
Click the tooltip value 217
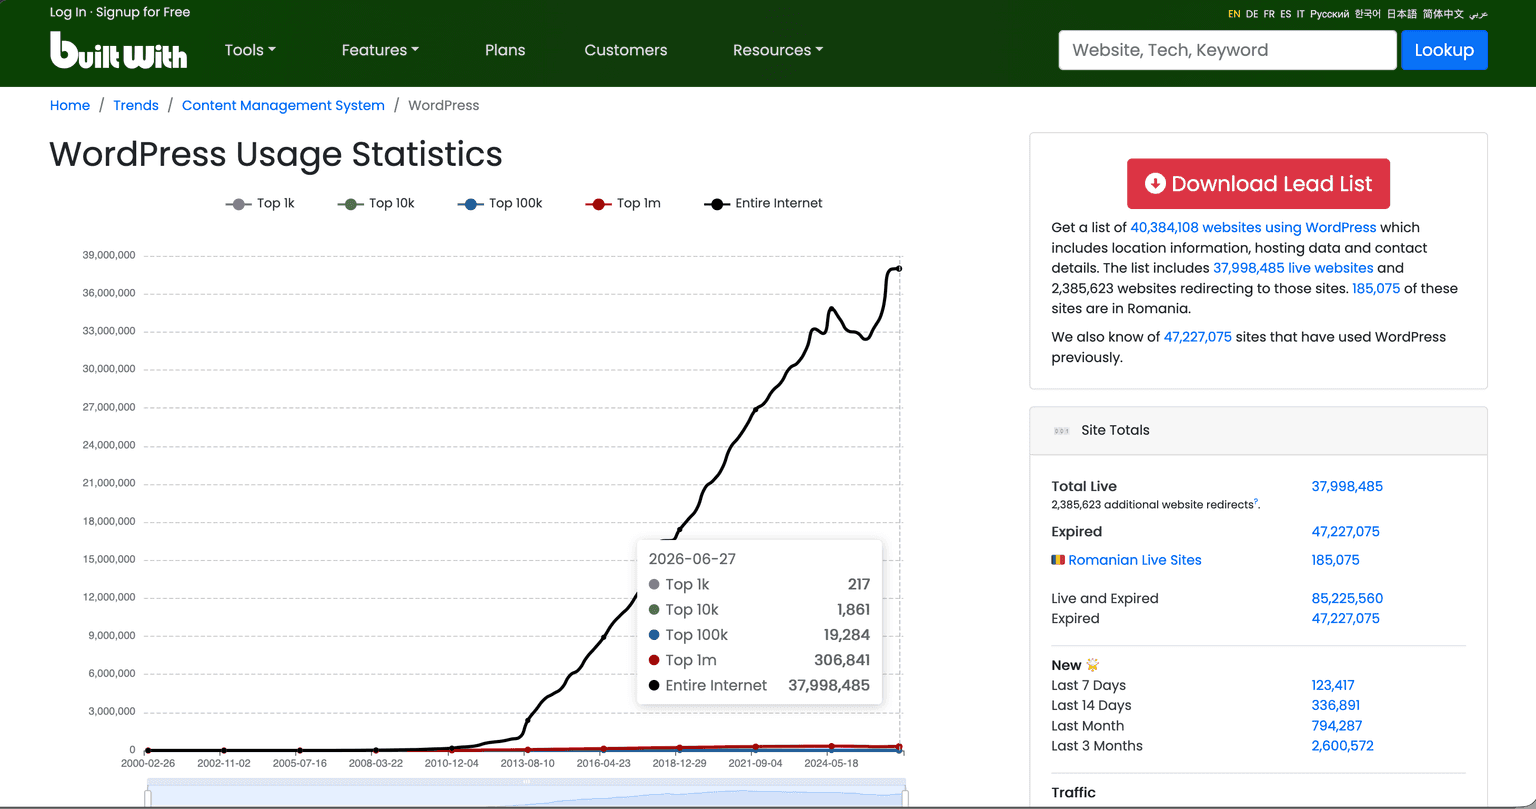pos(858,584)
